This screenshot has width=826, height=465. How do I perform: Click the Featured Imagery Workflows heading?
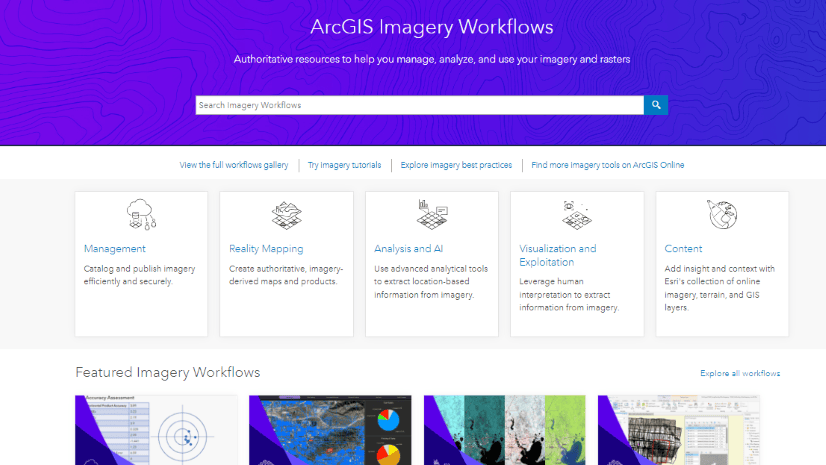click(x=168, y=372)
